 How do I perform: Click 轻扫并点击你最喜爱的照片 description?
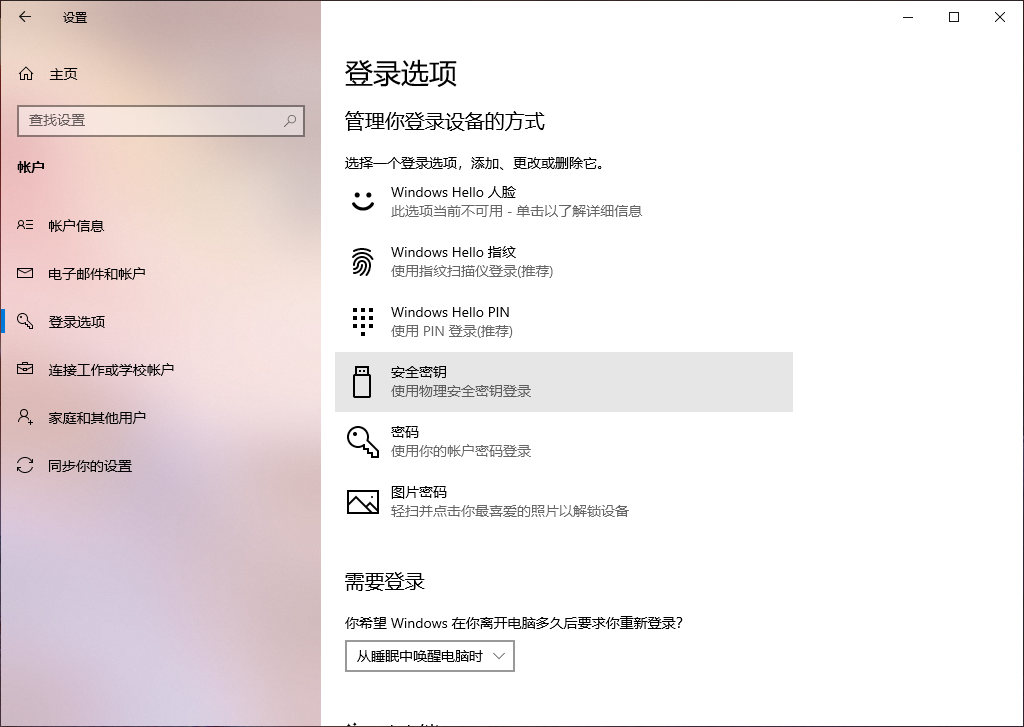point(510,511)
